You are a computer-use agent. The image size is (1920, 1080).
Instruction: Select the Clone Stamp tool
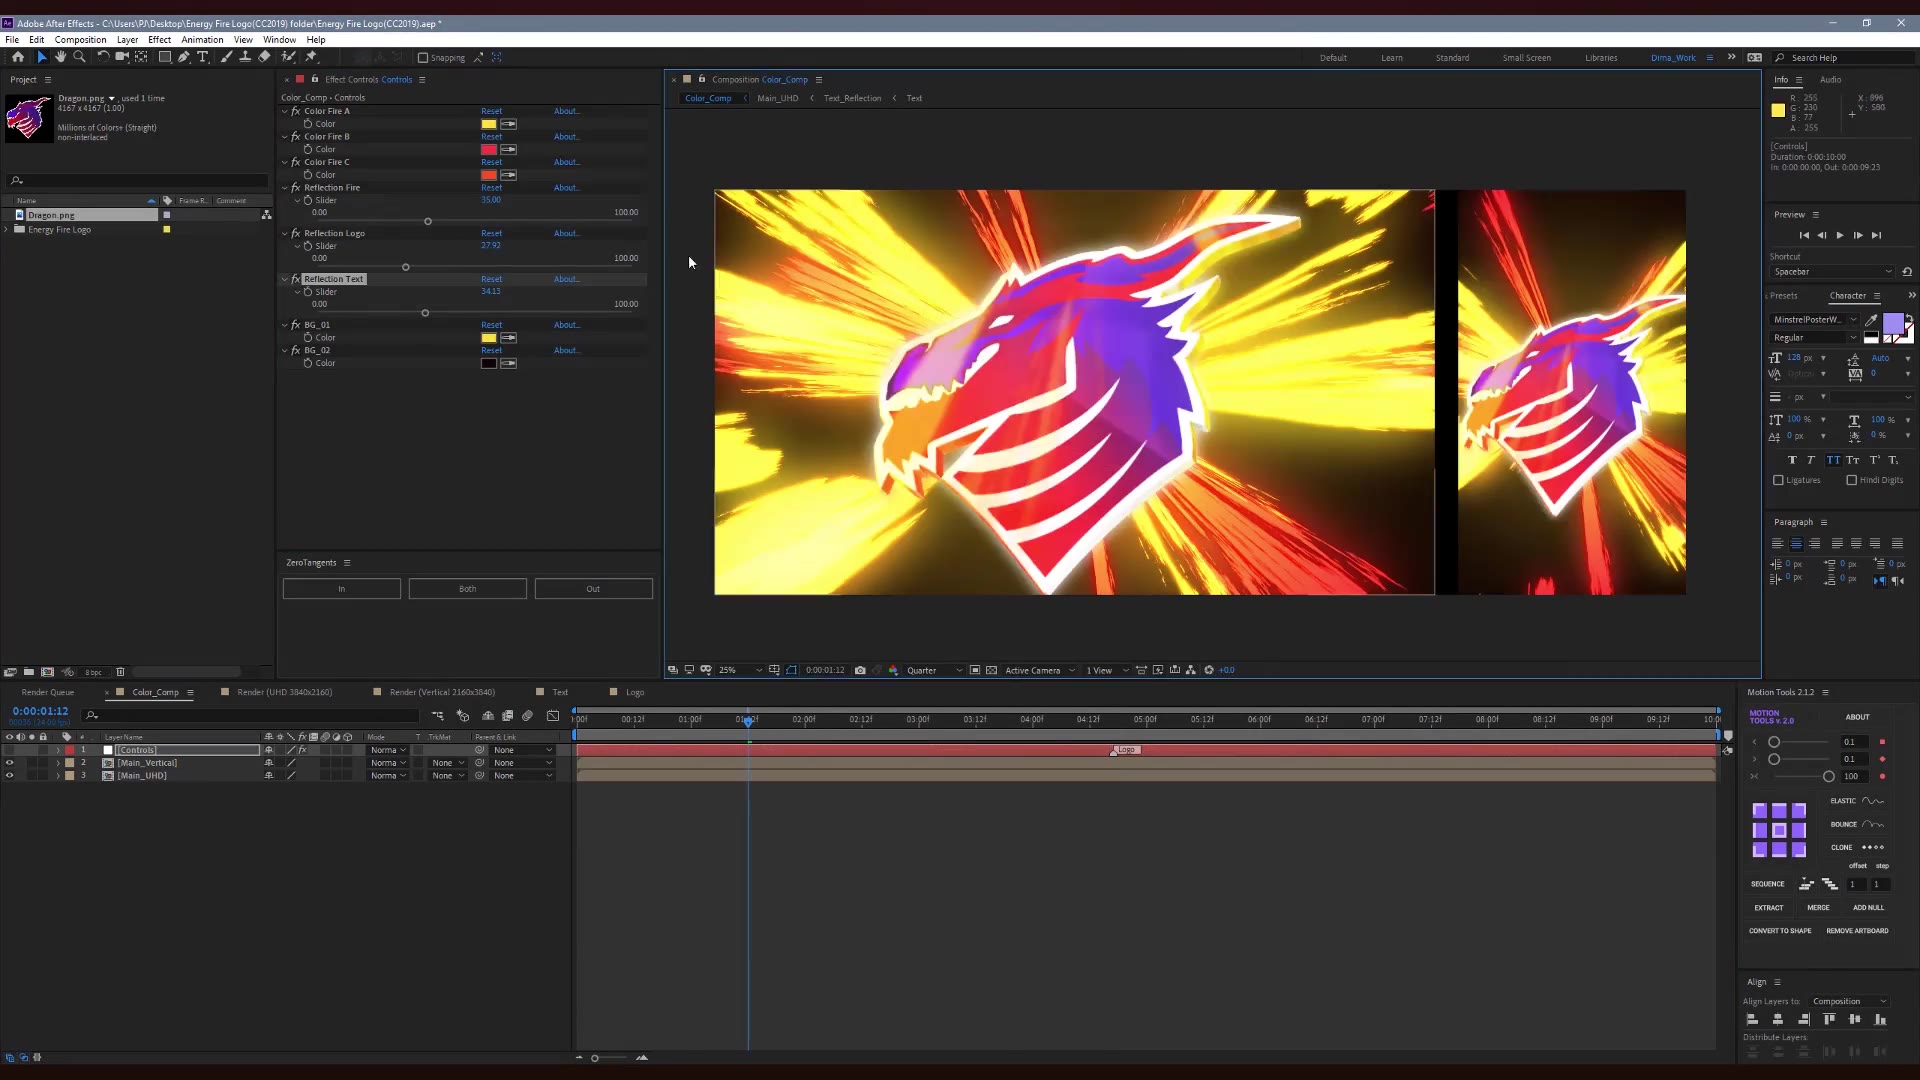tap(245, 57)
